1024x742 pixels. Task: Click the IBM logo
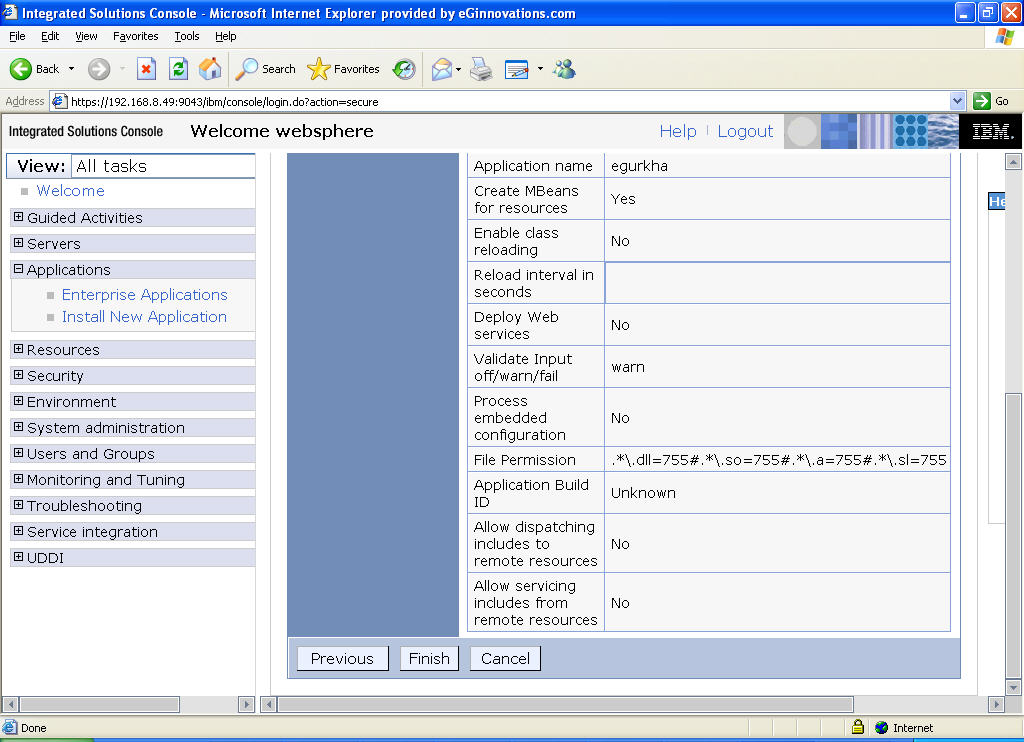991,131
